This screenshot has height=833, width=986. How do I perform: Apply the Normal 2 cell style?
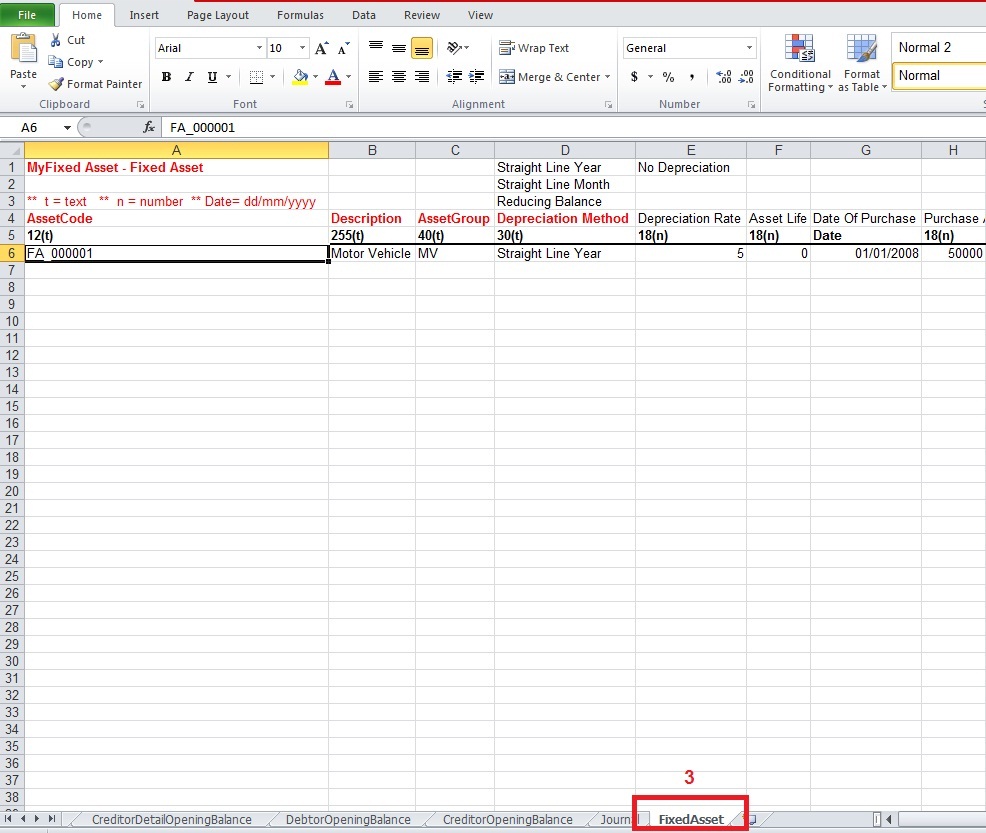[935, 47]
